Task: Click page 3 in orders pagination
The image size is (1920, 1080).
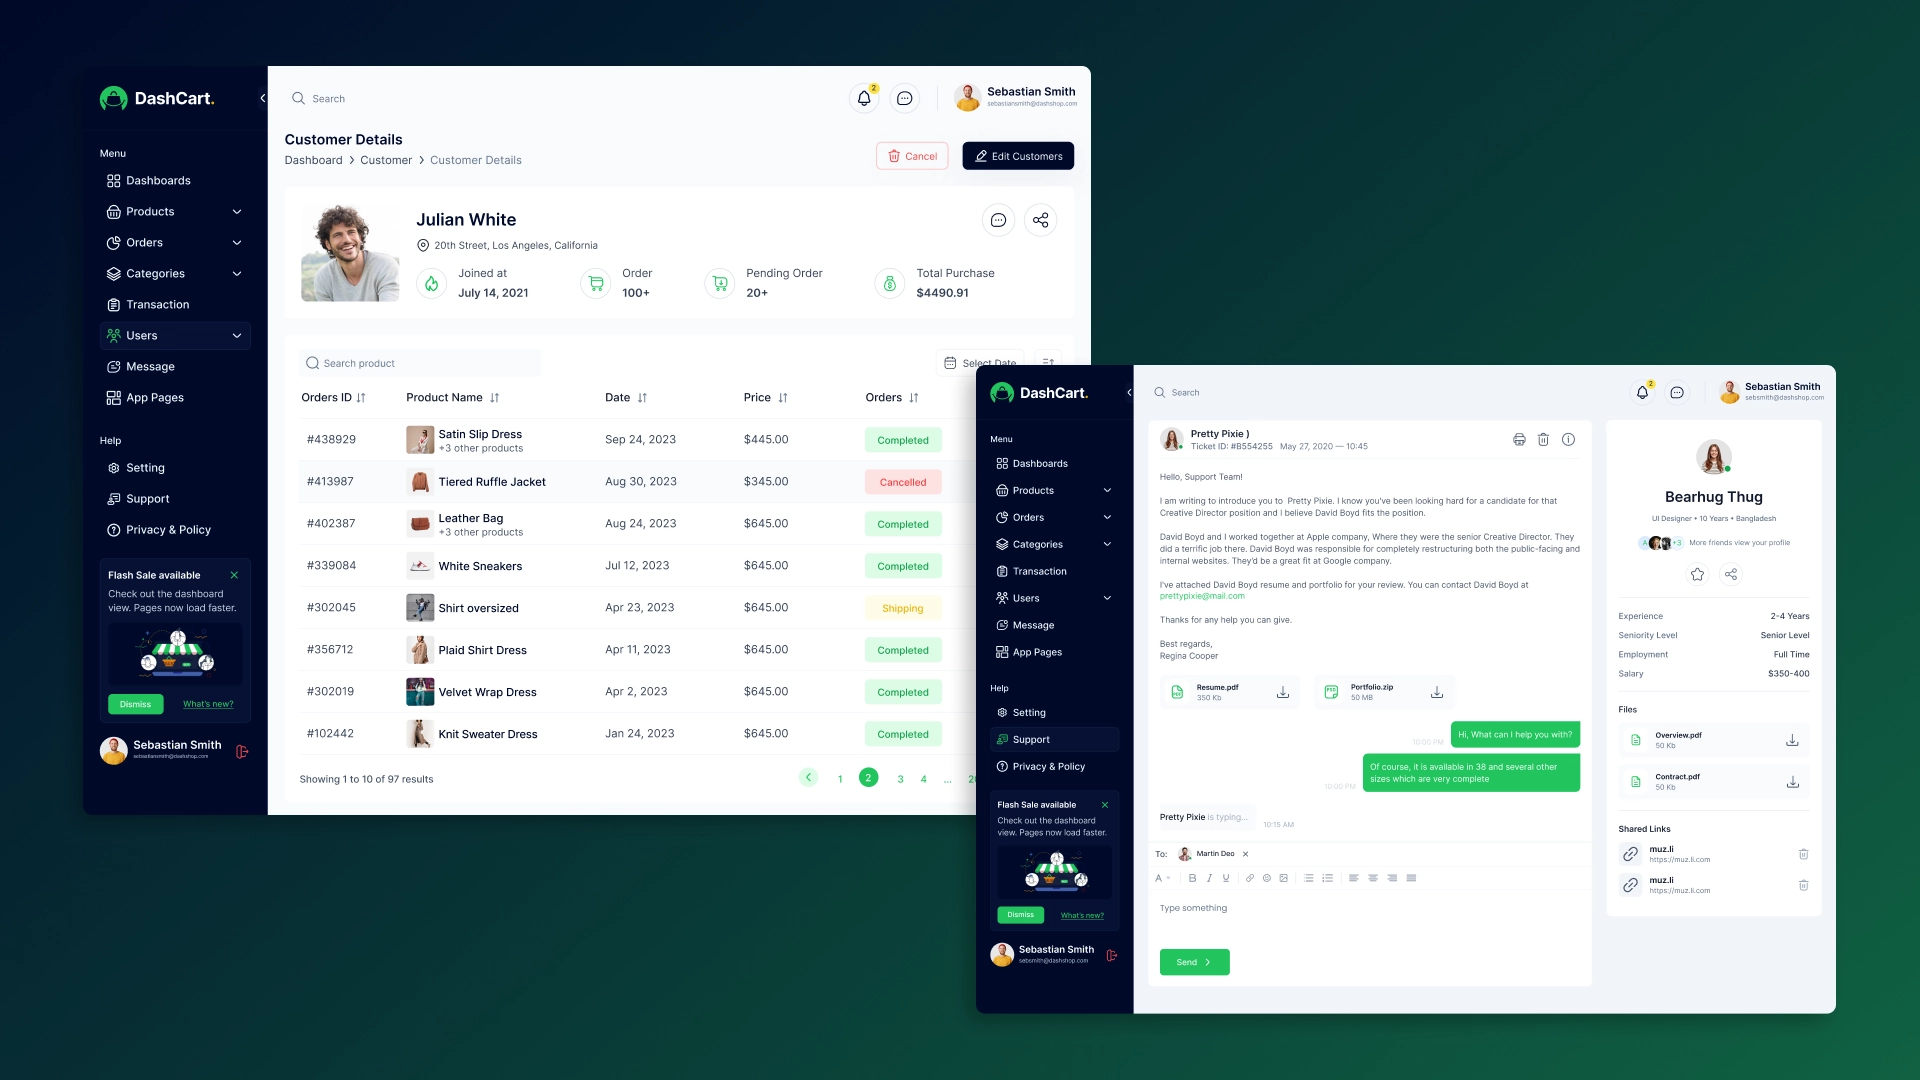Action: point(897,778)
